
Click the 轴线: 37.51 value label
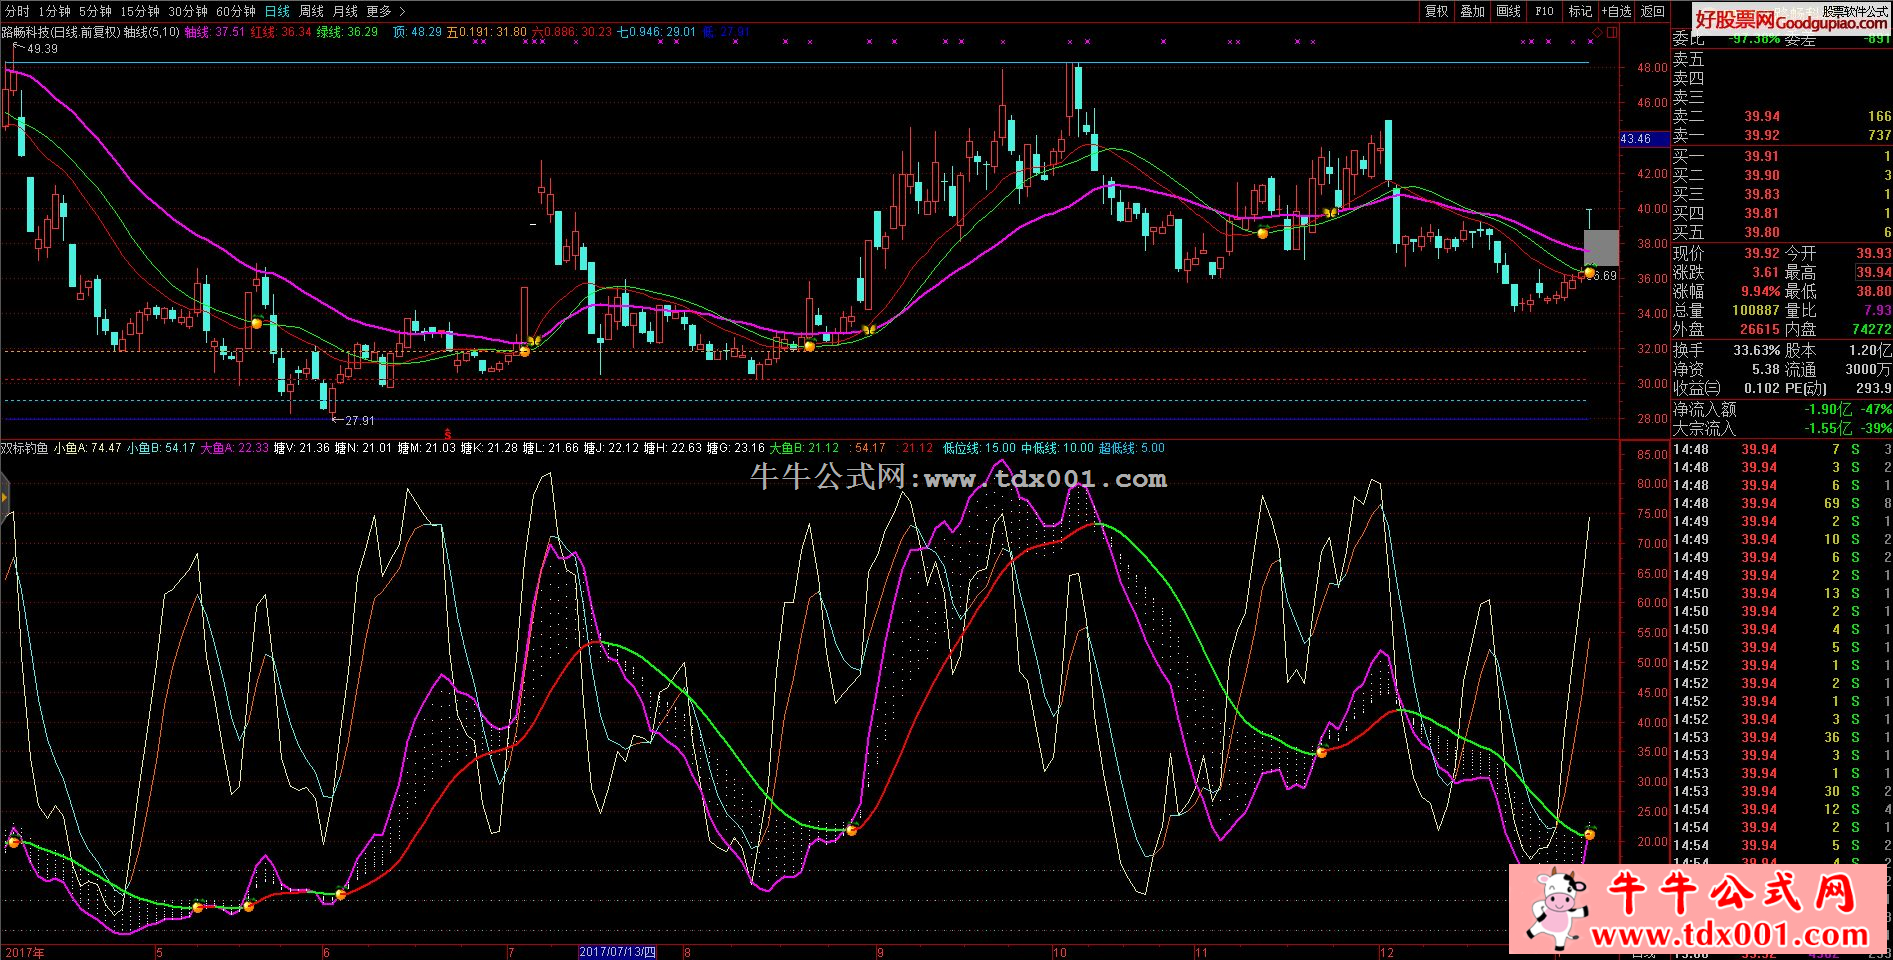tap(215, 32)
